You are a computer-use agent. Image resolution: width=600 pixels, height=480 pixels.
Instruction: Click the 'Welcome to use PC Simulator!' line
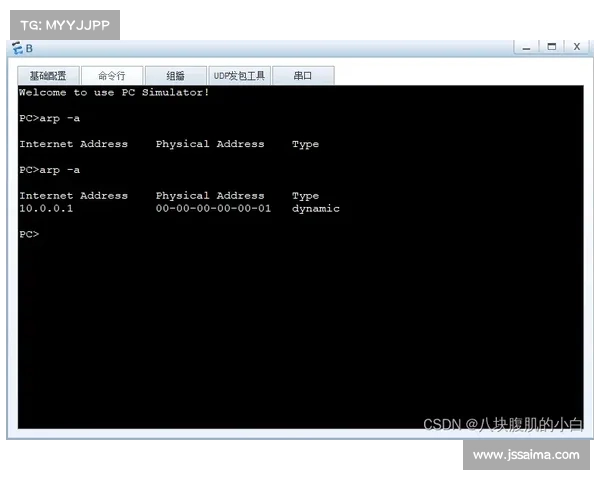[x=114, y=92]
